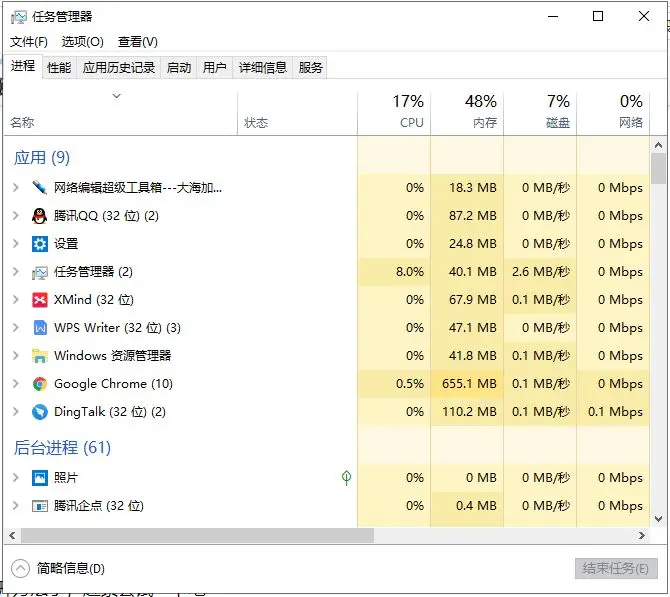Image resolution: width=670 pixels, height=597 pixels.
Task: Open the 文件 menu
Action: (x=29, y=42)
